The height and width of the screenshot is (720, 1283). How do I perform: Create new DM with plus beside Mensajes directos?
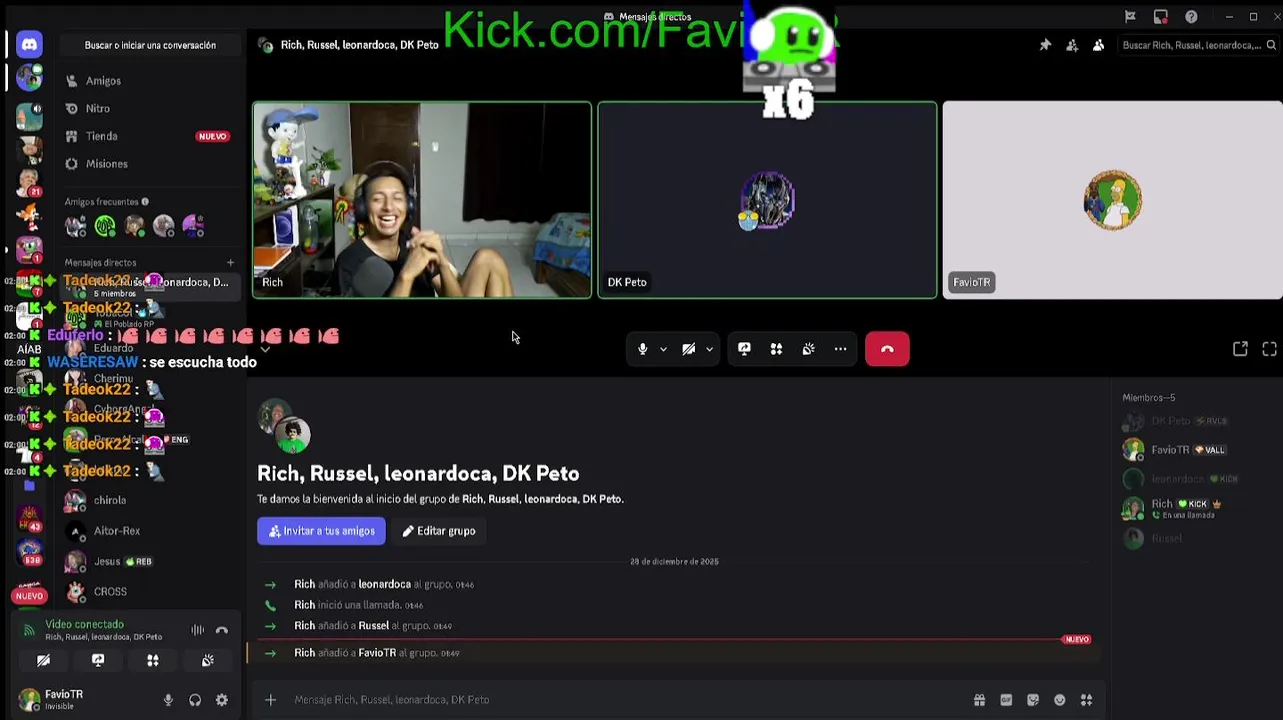[230, 263]
